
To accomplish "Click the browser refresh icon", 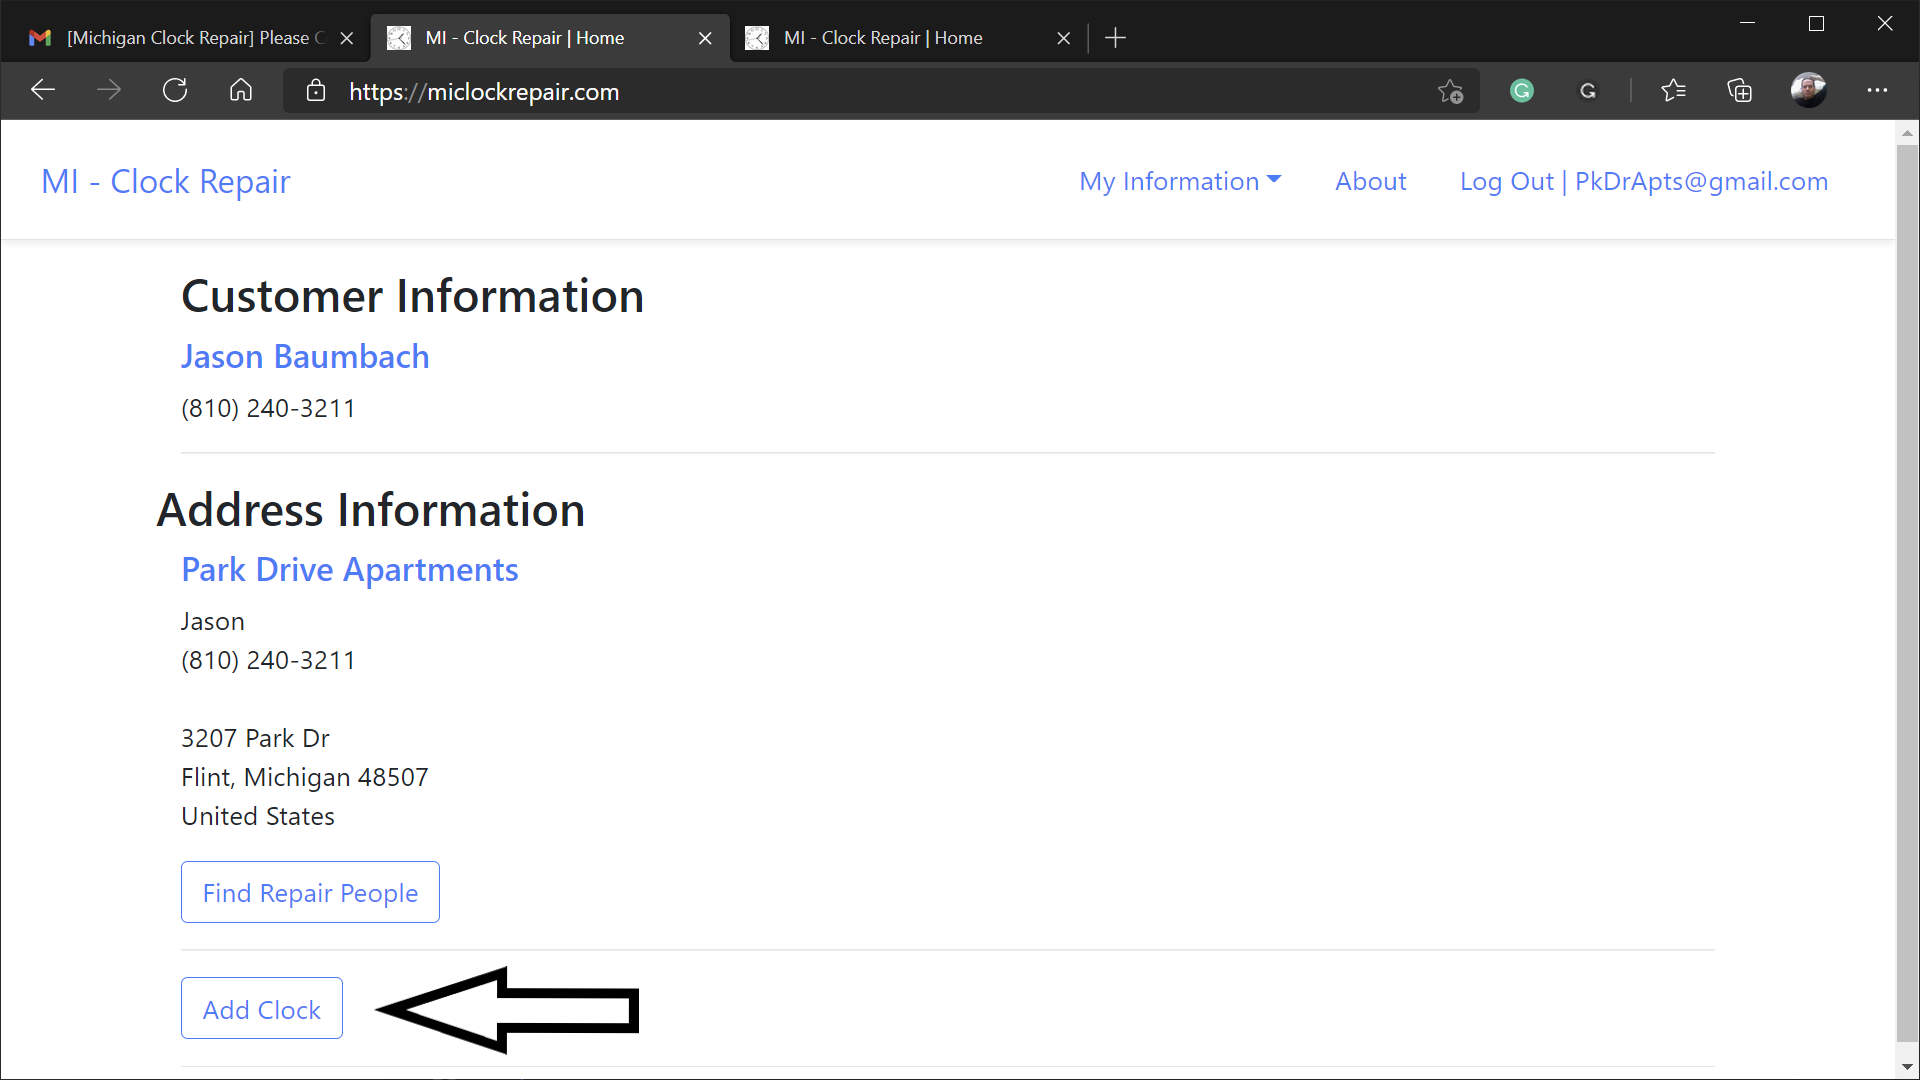I will (174, 91).
